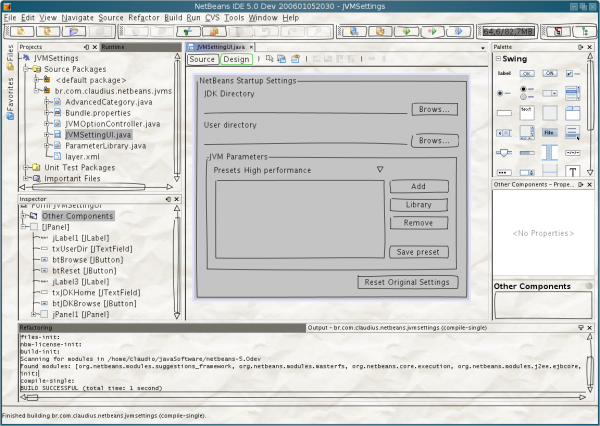Open the Presets High performance dropdown

pyautogui.click(x=380, y=170)
